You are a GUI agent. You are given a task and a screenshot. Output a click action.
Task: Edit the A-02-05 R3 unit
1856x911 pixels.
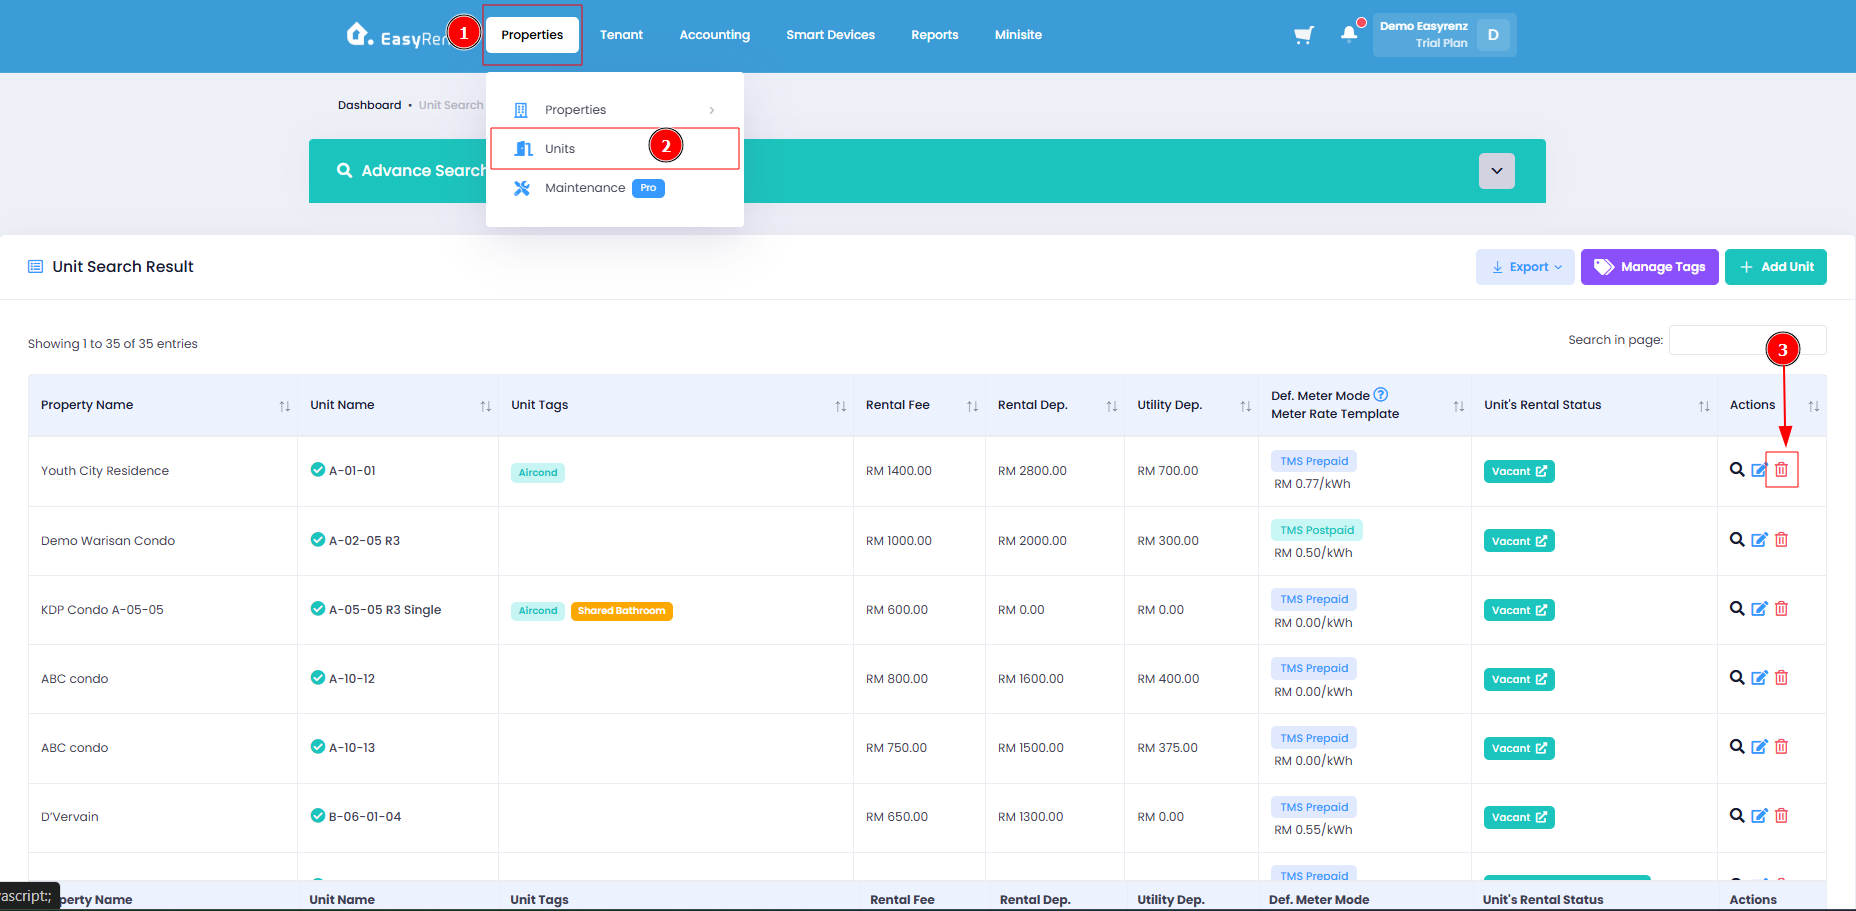pos(1759,540)
